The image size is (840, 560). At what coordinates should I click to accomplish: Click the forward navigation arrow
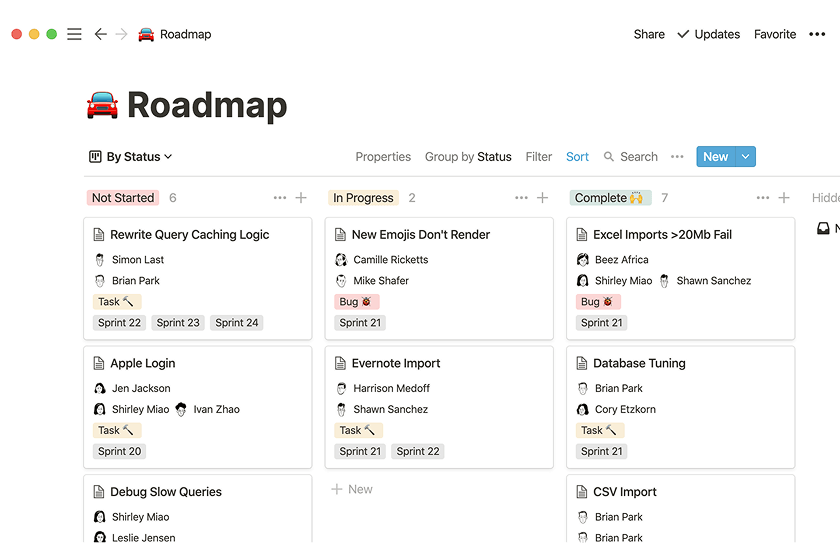pyautogui.click(x=121, y=34)
